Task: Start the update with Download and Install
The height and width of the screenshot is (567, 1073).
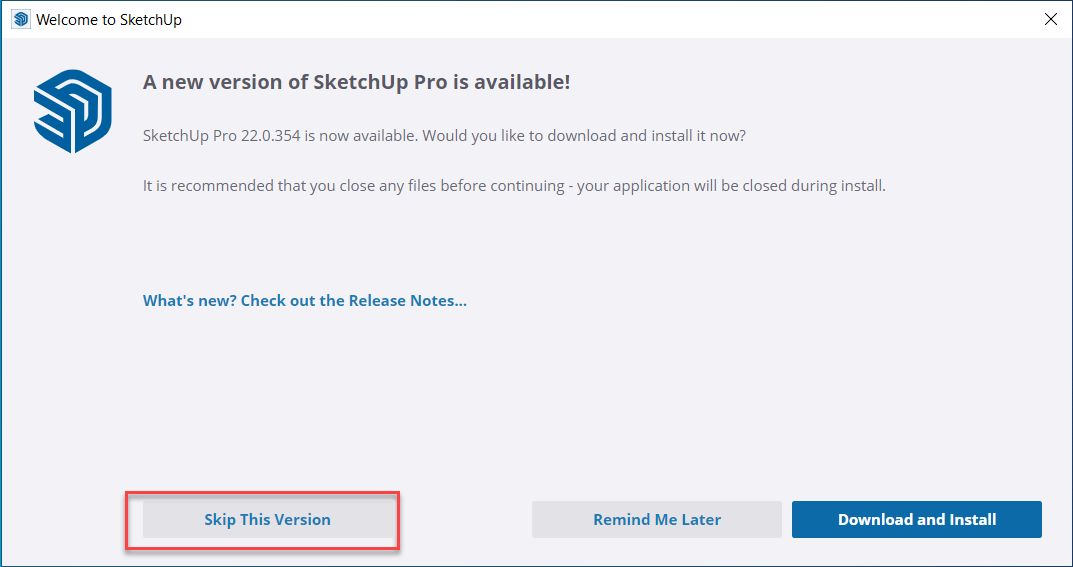Action: [x=916, y=519]
